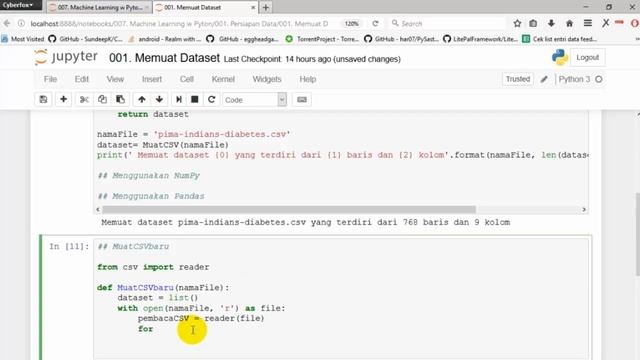Open the android - Realm with bookmark
The width and height of the screenshot is (640, 360).
point(165,39)
